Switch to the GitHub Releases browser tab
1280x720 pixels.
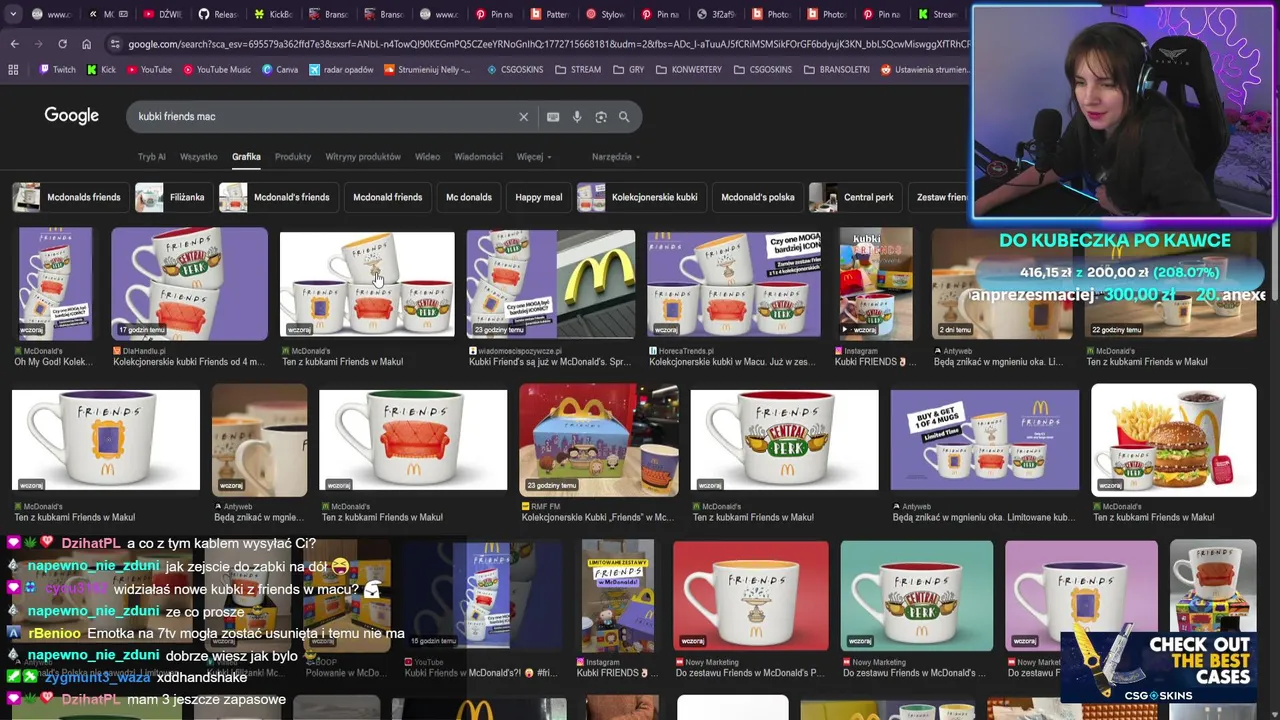[x=217, y=14]
